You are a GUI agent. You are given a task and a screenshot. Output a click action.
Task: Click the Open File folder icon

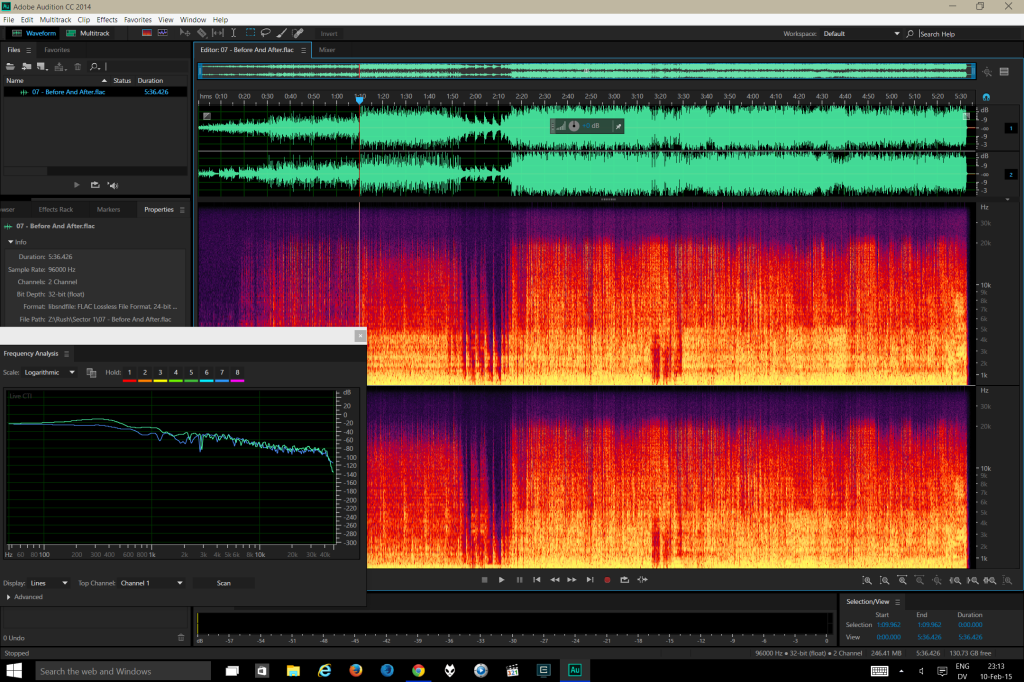(11, 66)
